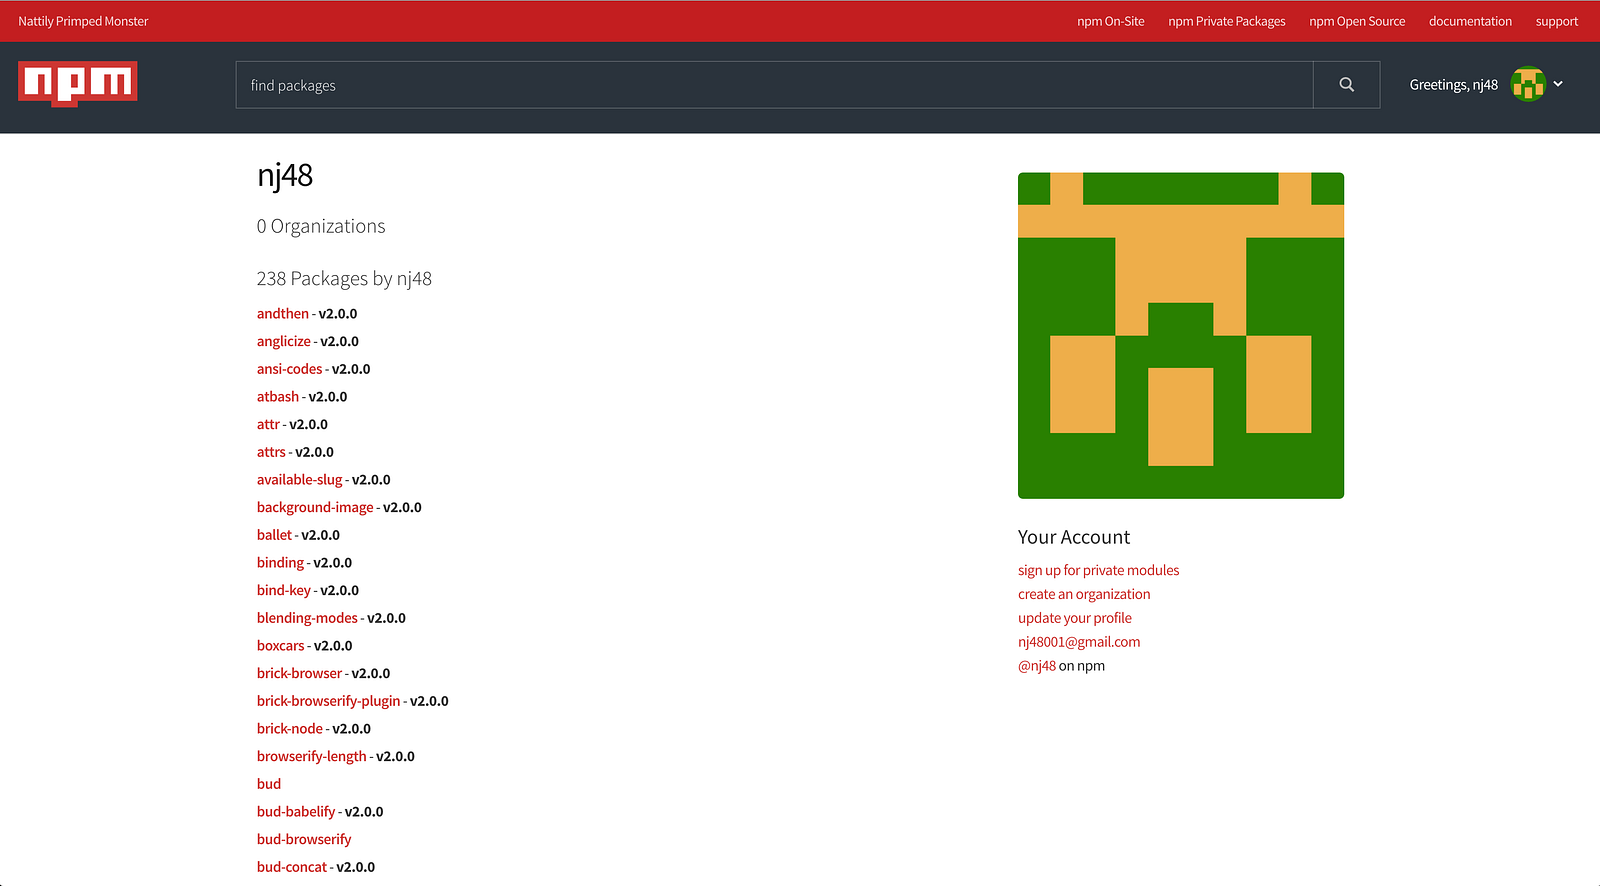Click the find packages search field

point(774,85)
